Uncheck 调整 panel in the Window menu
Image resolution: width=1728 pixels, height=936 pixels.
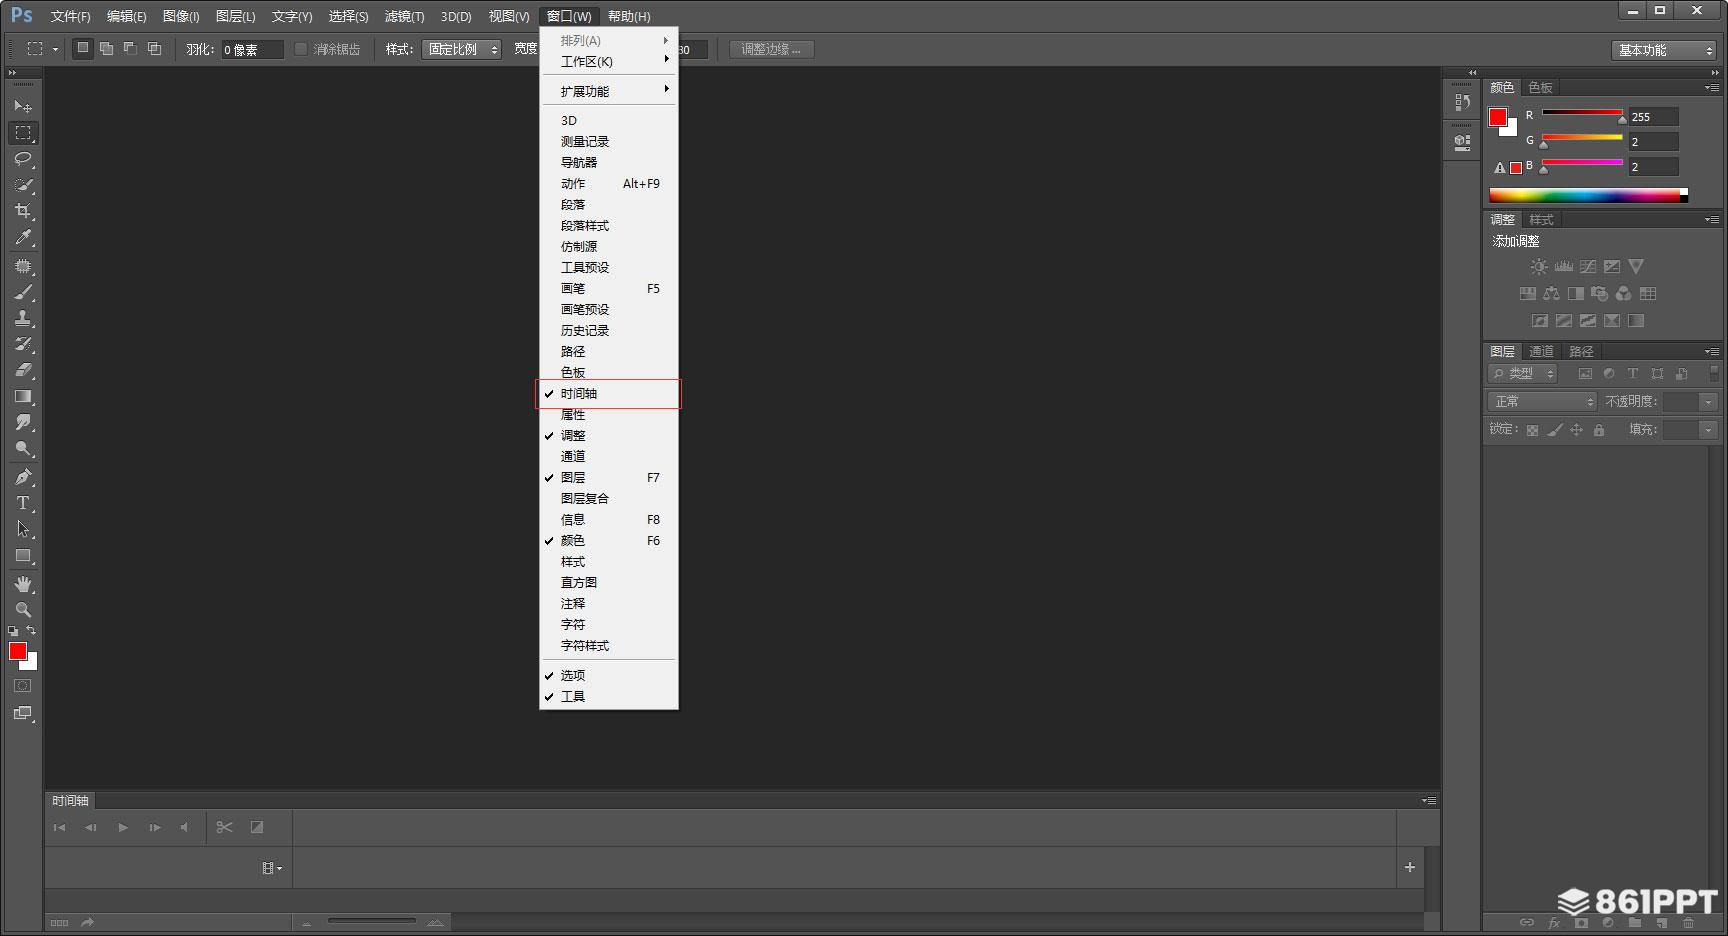tap(608, 435)
